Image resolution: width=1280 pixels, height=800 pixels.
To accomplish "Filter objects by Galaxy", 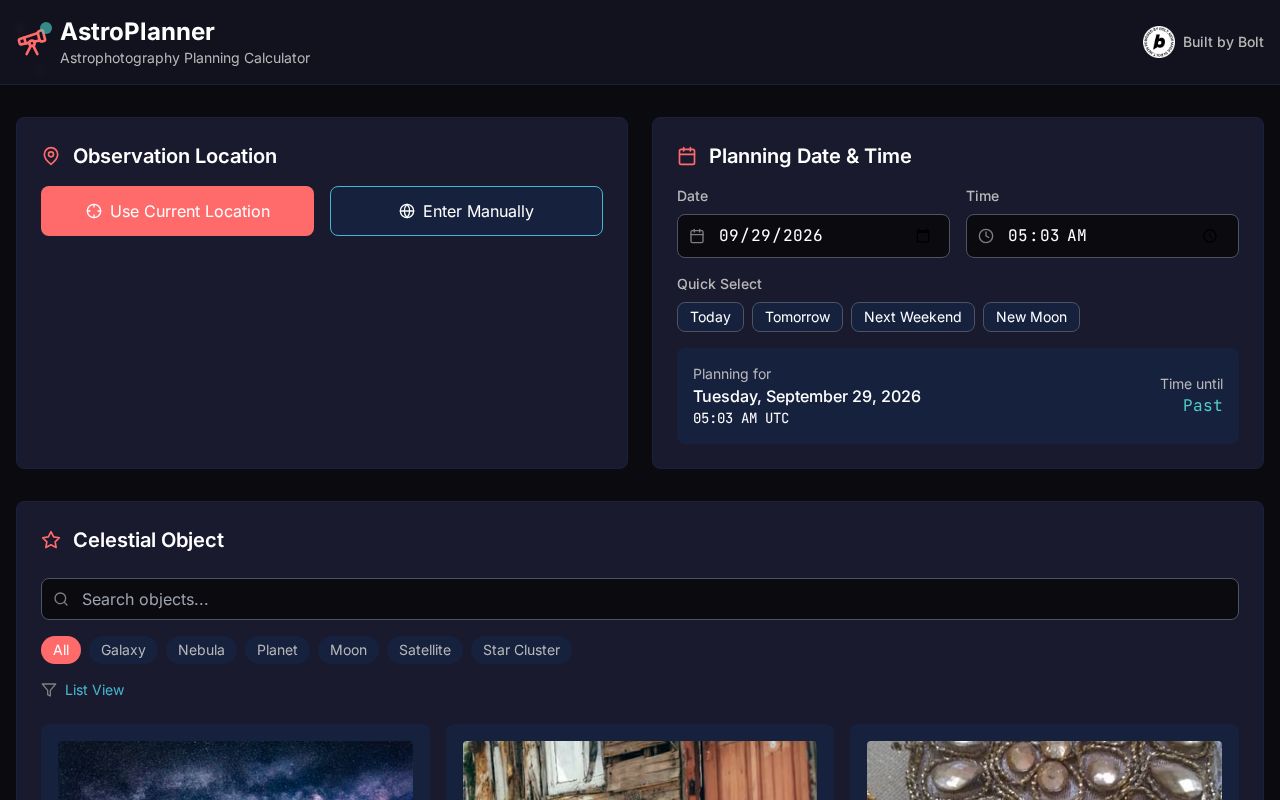I will [x=123, y=650].
